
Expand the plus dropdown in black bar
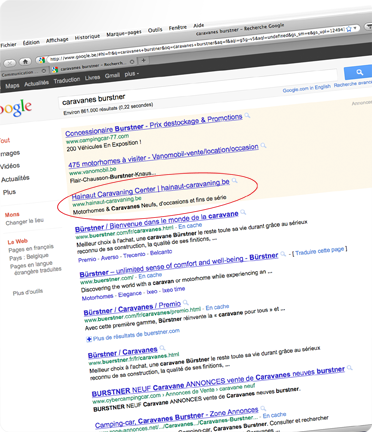pyautogui.click(x=132, y=74)
